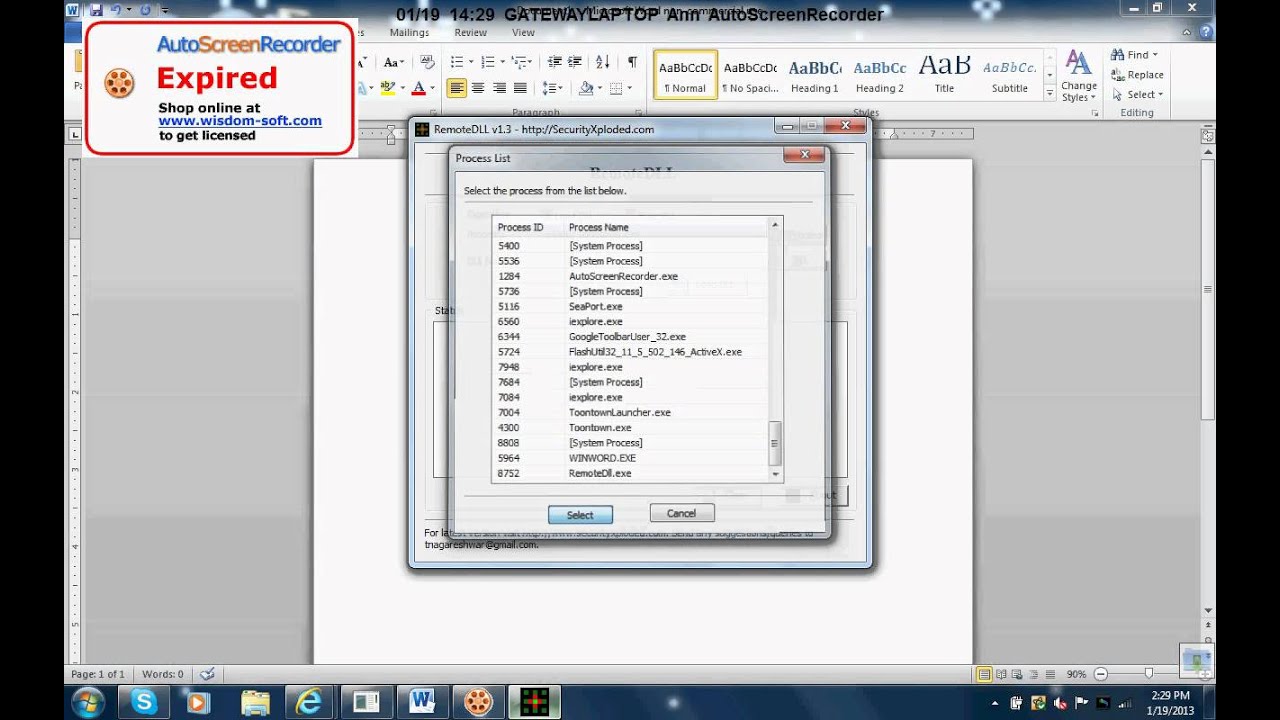Switch to RemoteDLL taskbar icon

coord(532,702)
